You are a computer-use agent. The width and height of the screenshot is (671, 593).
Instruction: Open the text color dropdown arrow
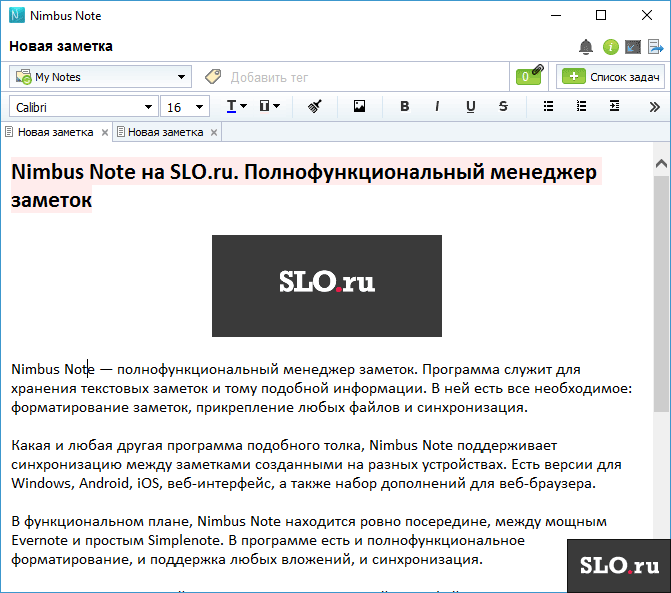click(243, 106)
